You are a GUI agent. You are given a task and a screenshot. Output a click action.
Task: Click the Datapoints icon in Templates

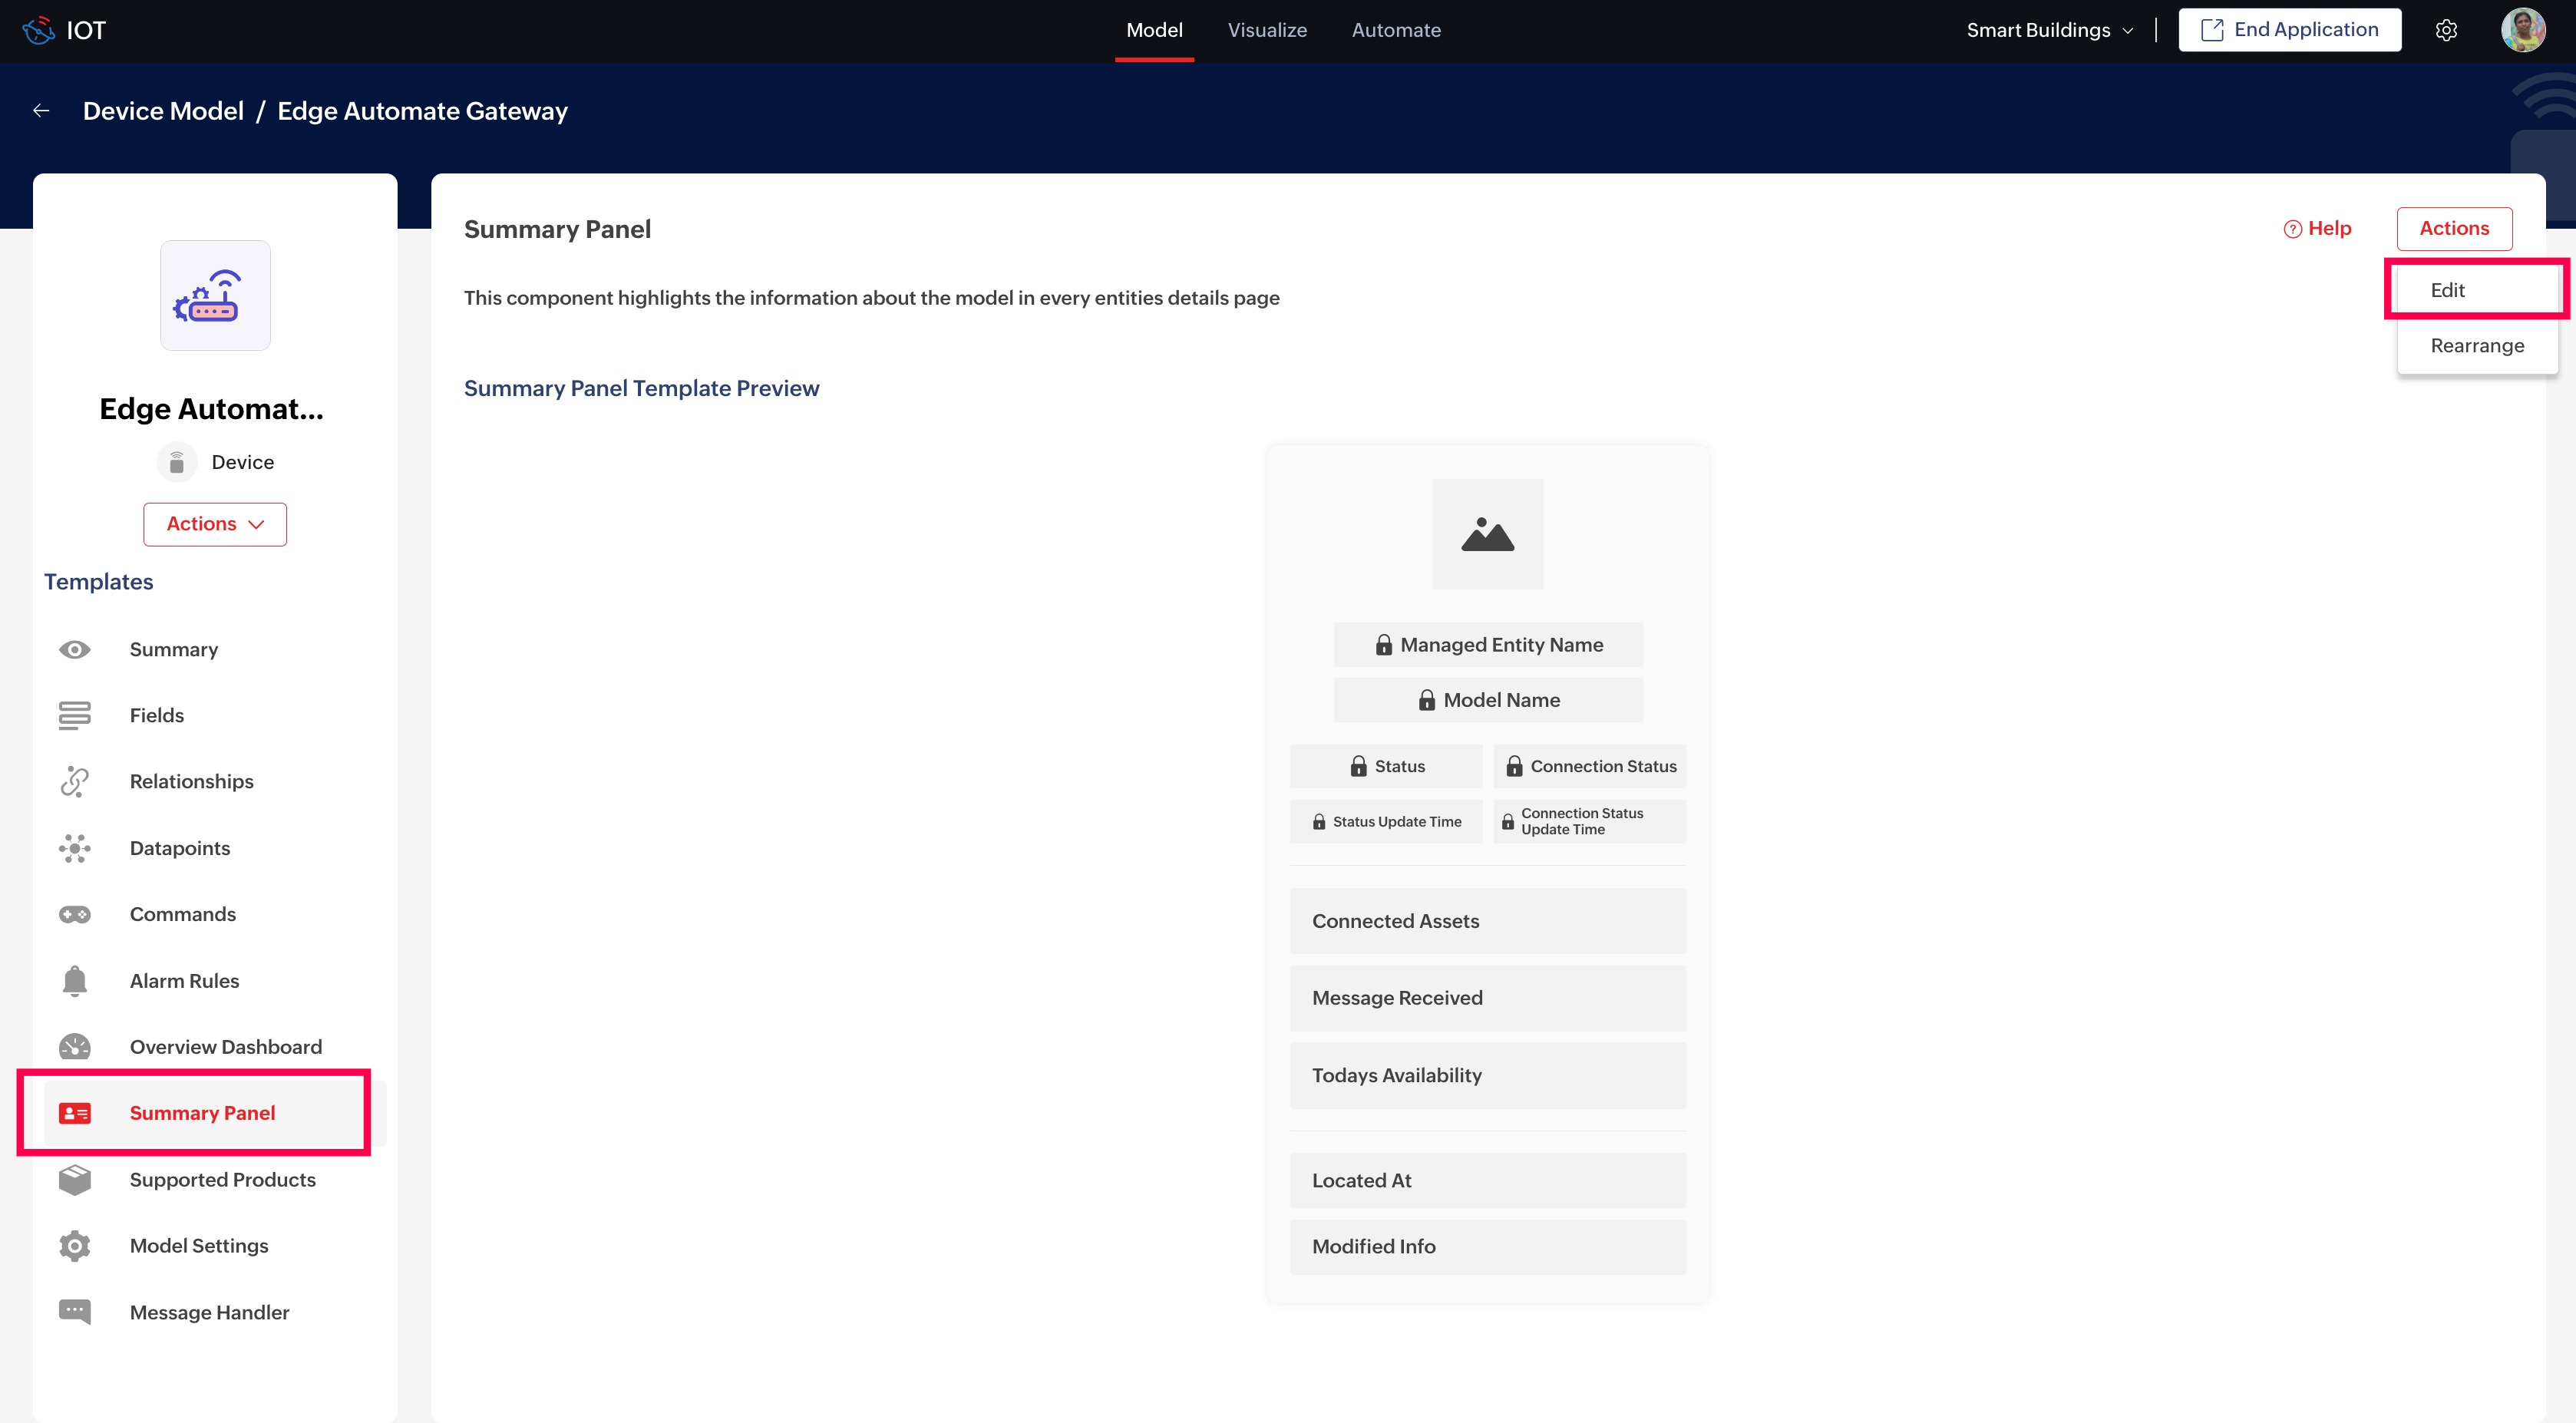[74, 848]
